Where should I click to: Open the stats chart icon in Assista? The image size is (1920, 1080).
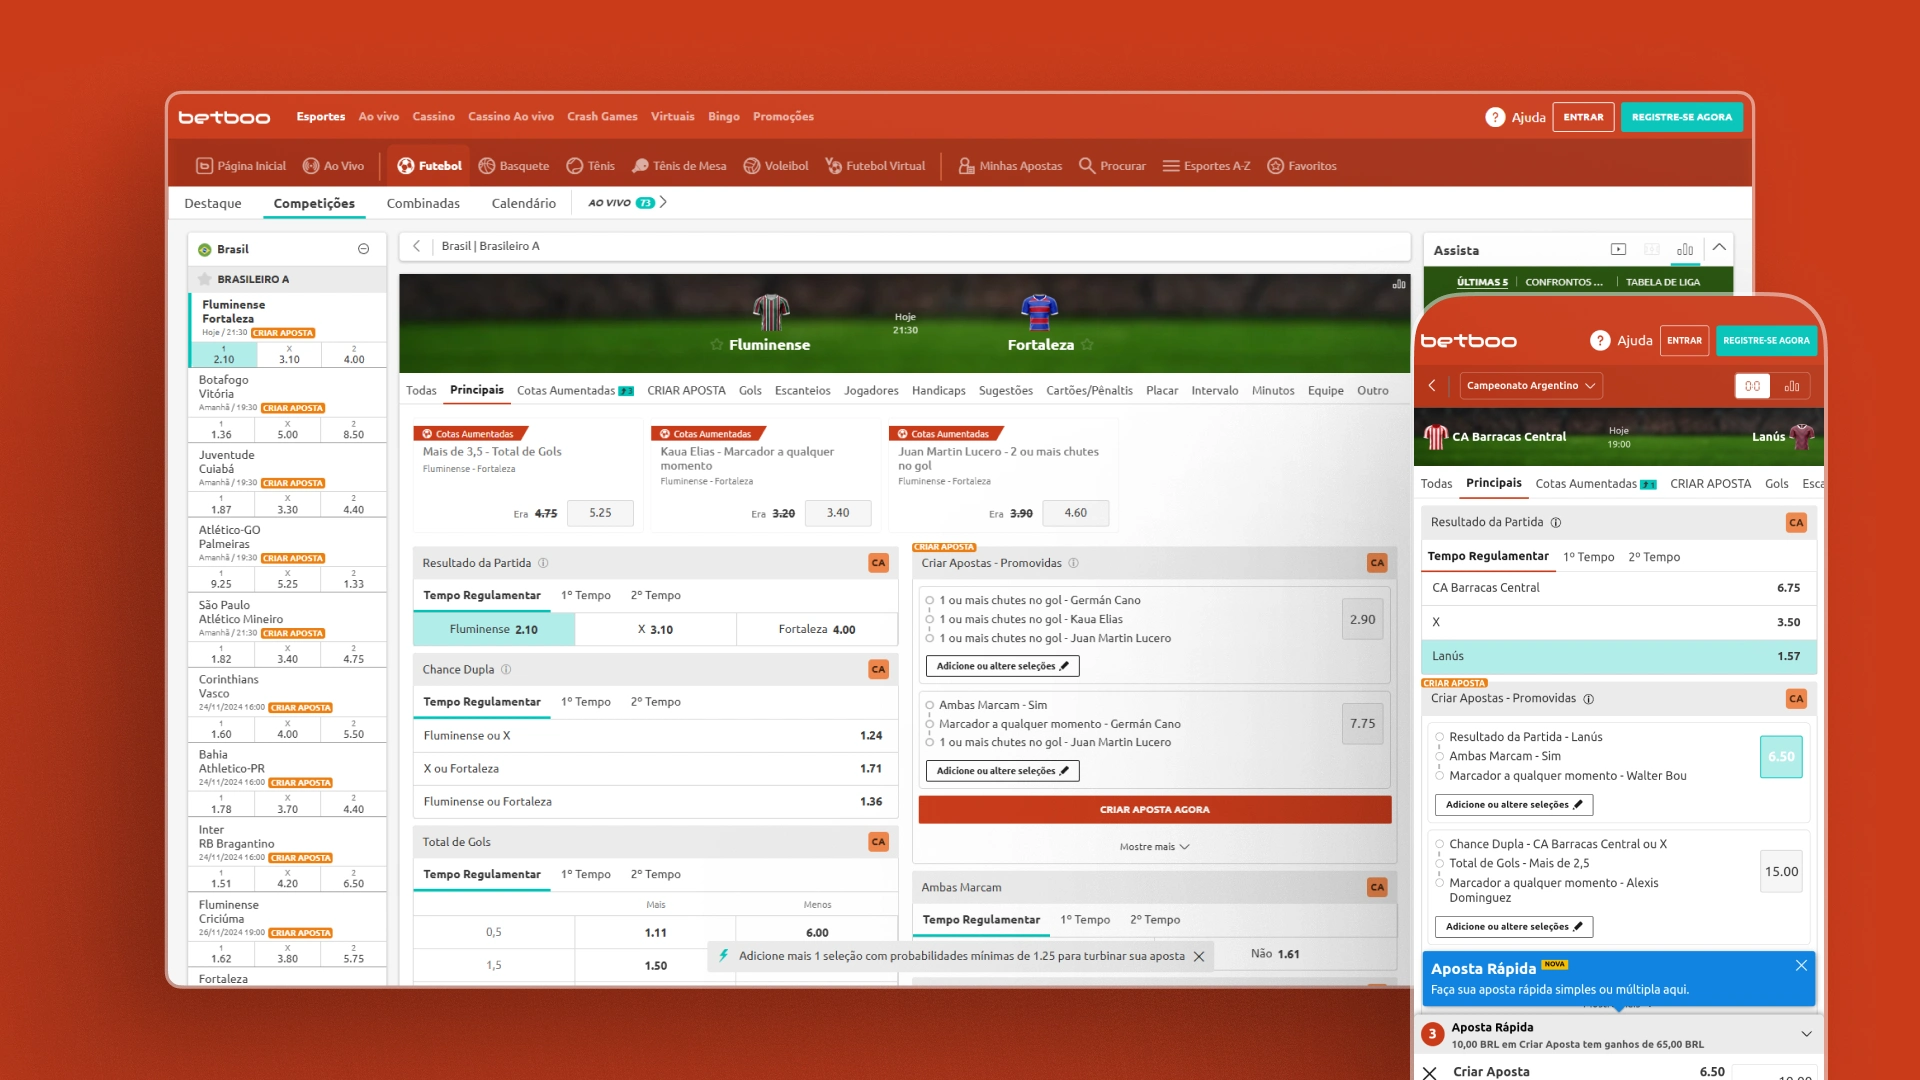(1685, 250)
